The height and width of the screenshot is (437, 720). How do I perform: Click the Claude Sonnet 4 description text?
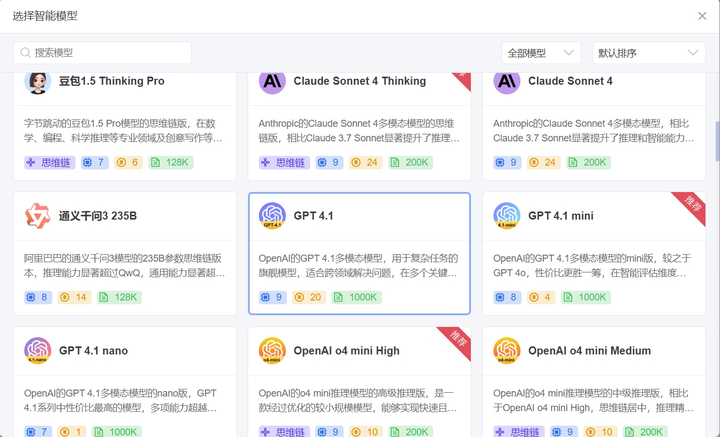[x=593, y=131]
